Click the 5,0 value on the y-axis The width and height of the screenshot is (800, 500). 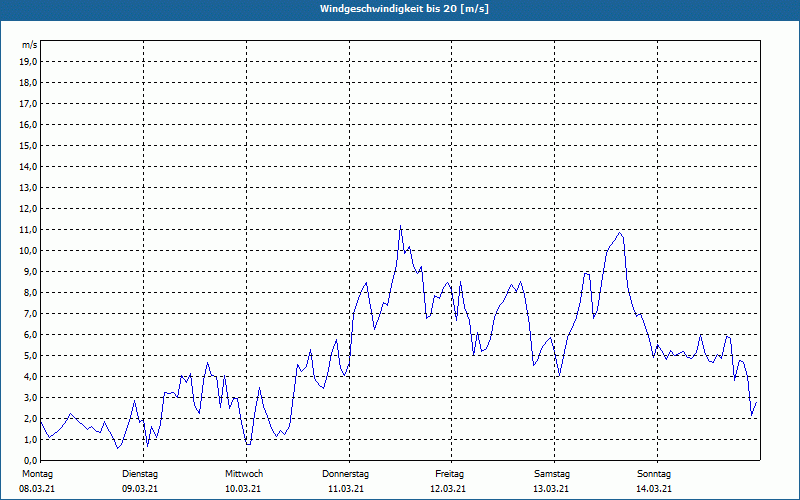(29, 355)
